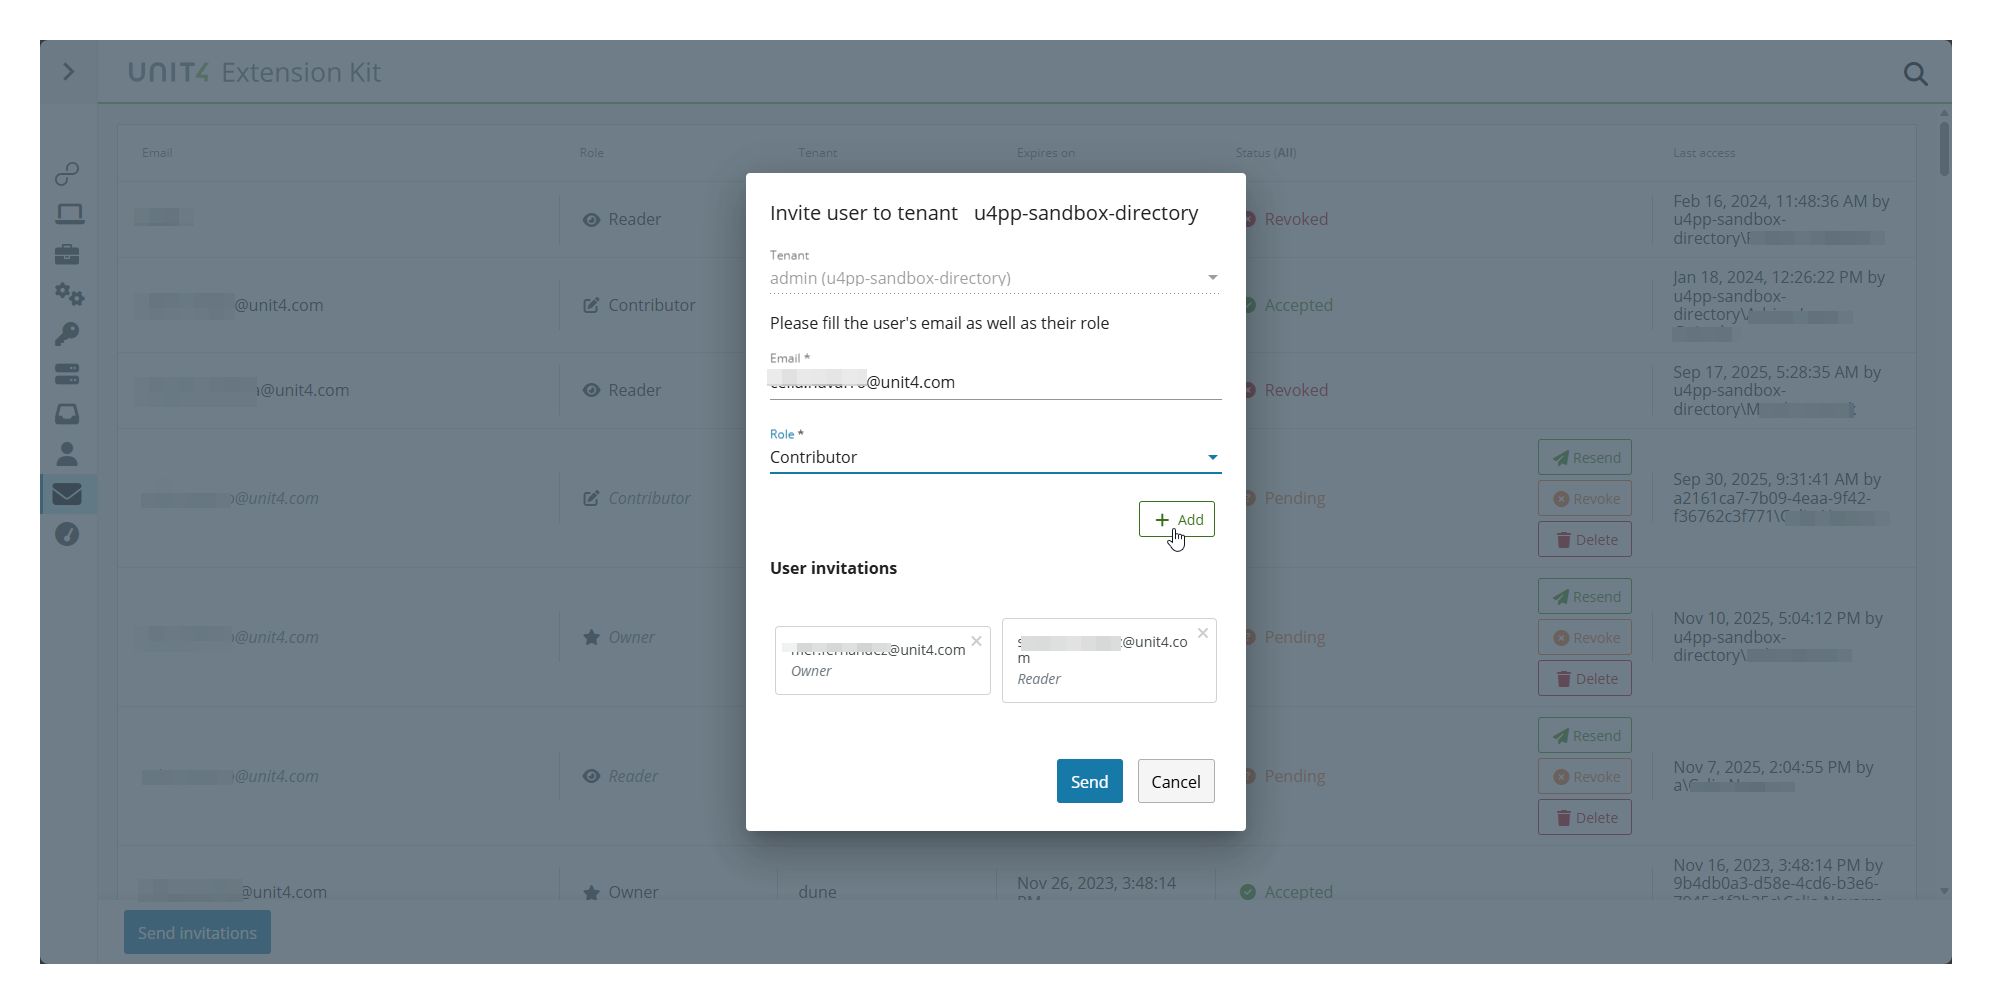Open search with the magnifier icon
This screenshot has width=1992, height=1004.
point(1916,73)
